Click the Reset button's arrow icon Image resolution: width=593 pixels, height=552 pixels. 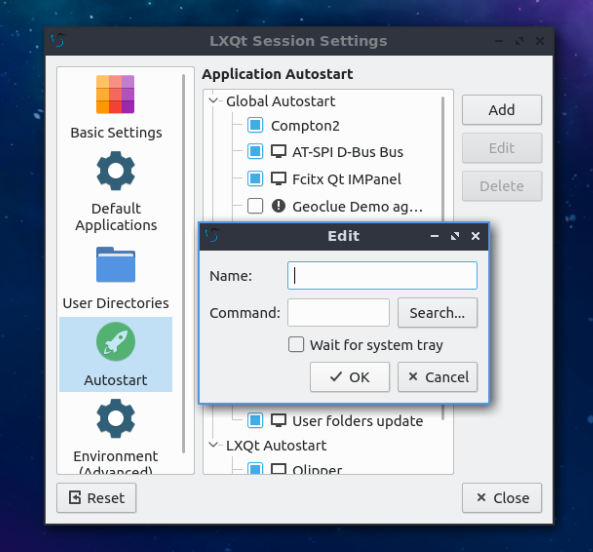[x=75, y=498]
